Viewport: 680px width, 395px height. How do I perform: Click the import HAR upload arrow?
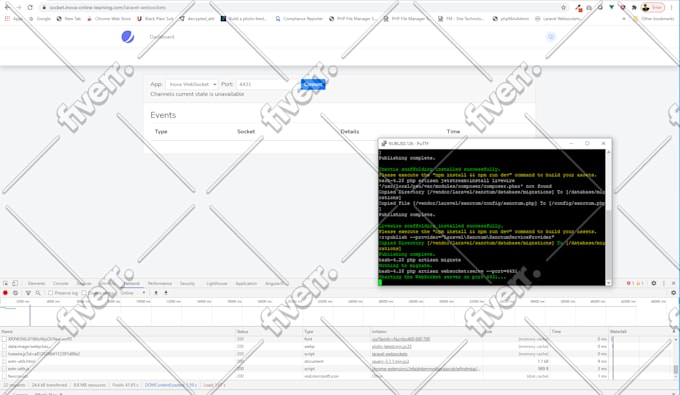click(x=156, y=293)
